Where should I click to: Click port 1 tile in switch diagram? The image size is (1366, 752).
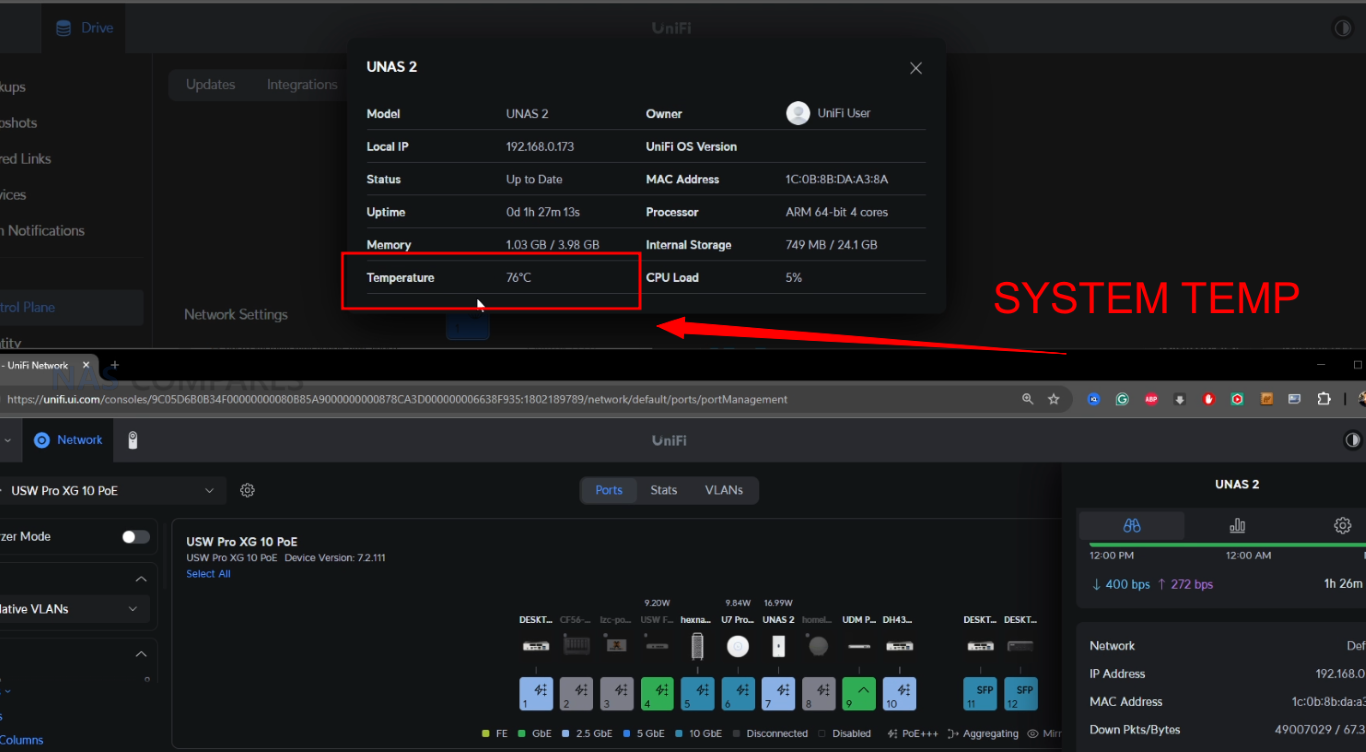coord(536,694)
